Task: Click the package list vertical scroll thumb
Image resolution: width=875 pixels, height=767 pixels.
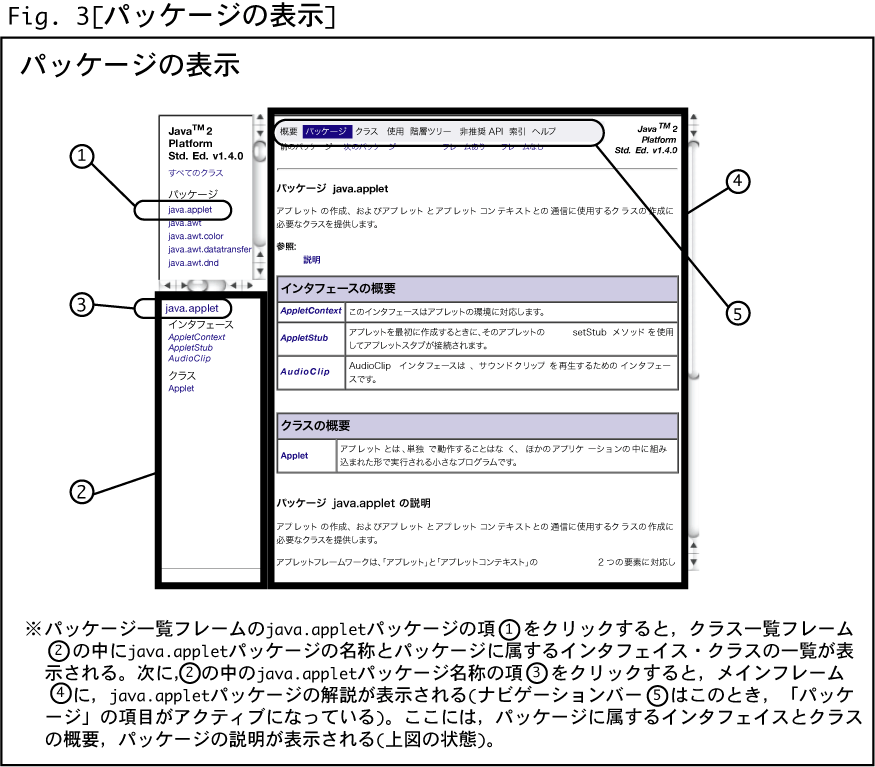Action: 259,152
